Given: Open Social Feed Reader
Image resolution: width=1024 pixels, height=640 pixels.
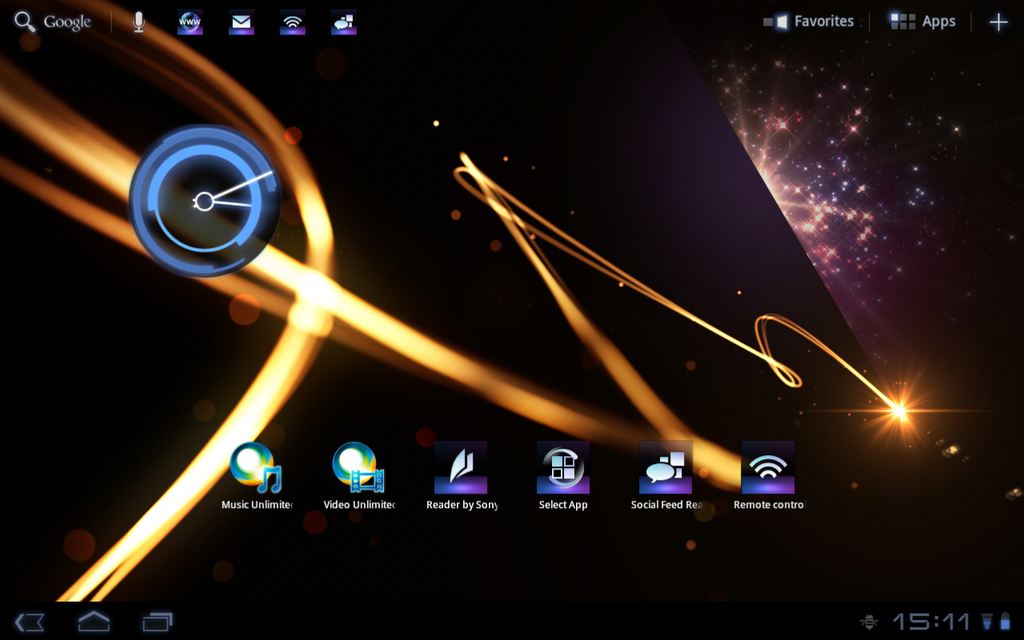Looking at the screenshot, I should point(665,468).
